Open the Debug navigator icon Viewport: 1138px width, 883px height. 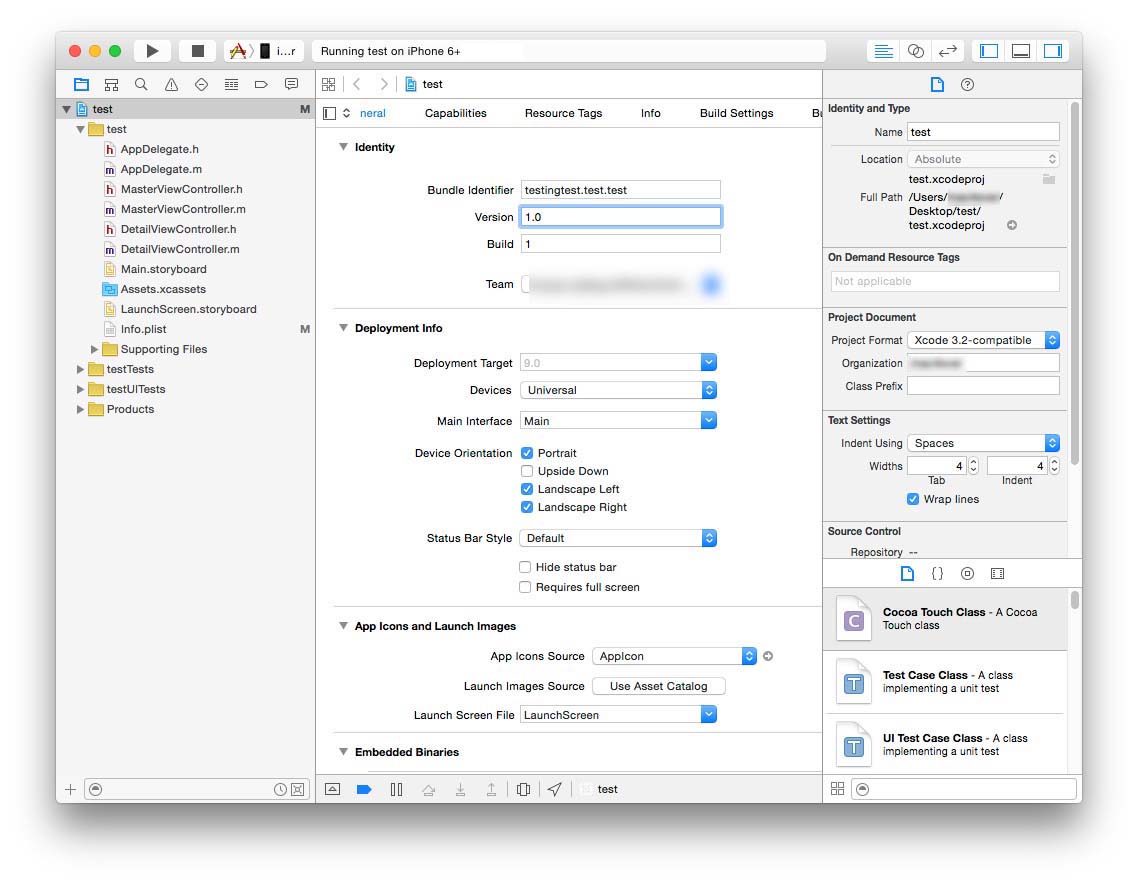(x=231, y=84)
